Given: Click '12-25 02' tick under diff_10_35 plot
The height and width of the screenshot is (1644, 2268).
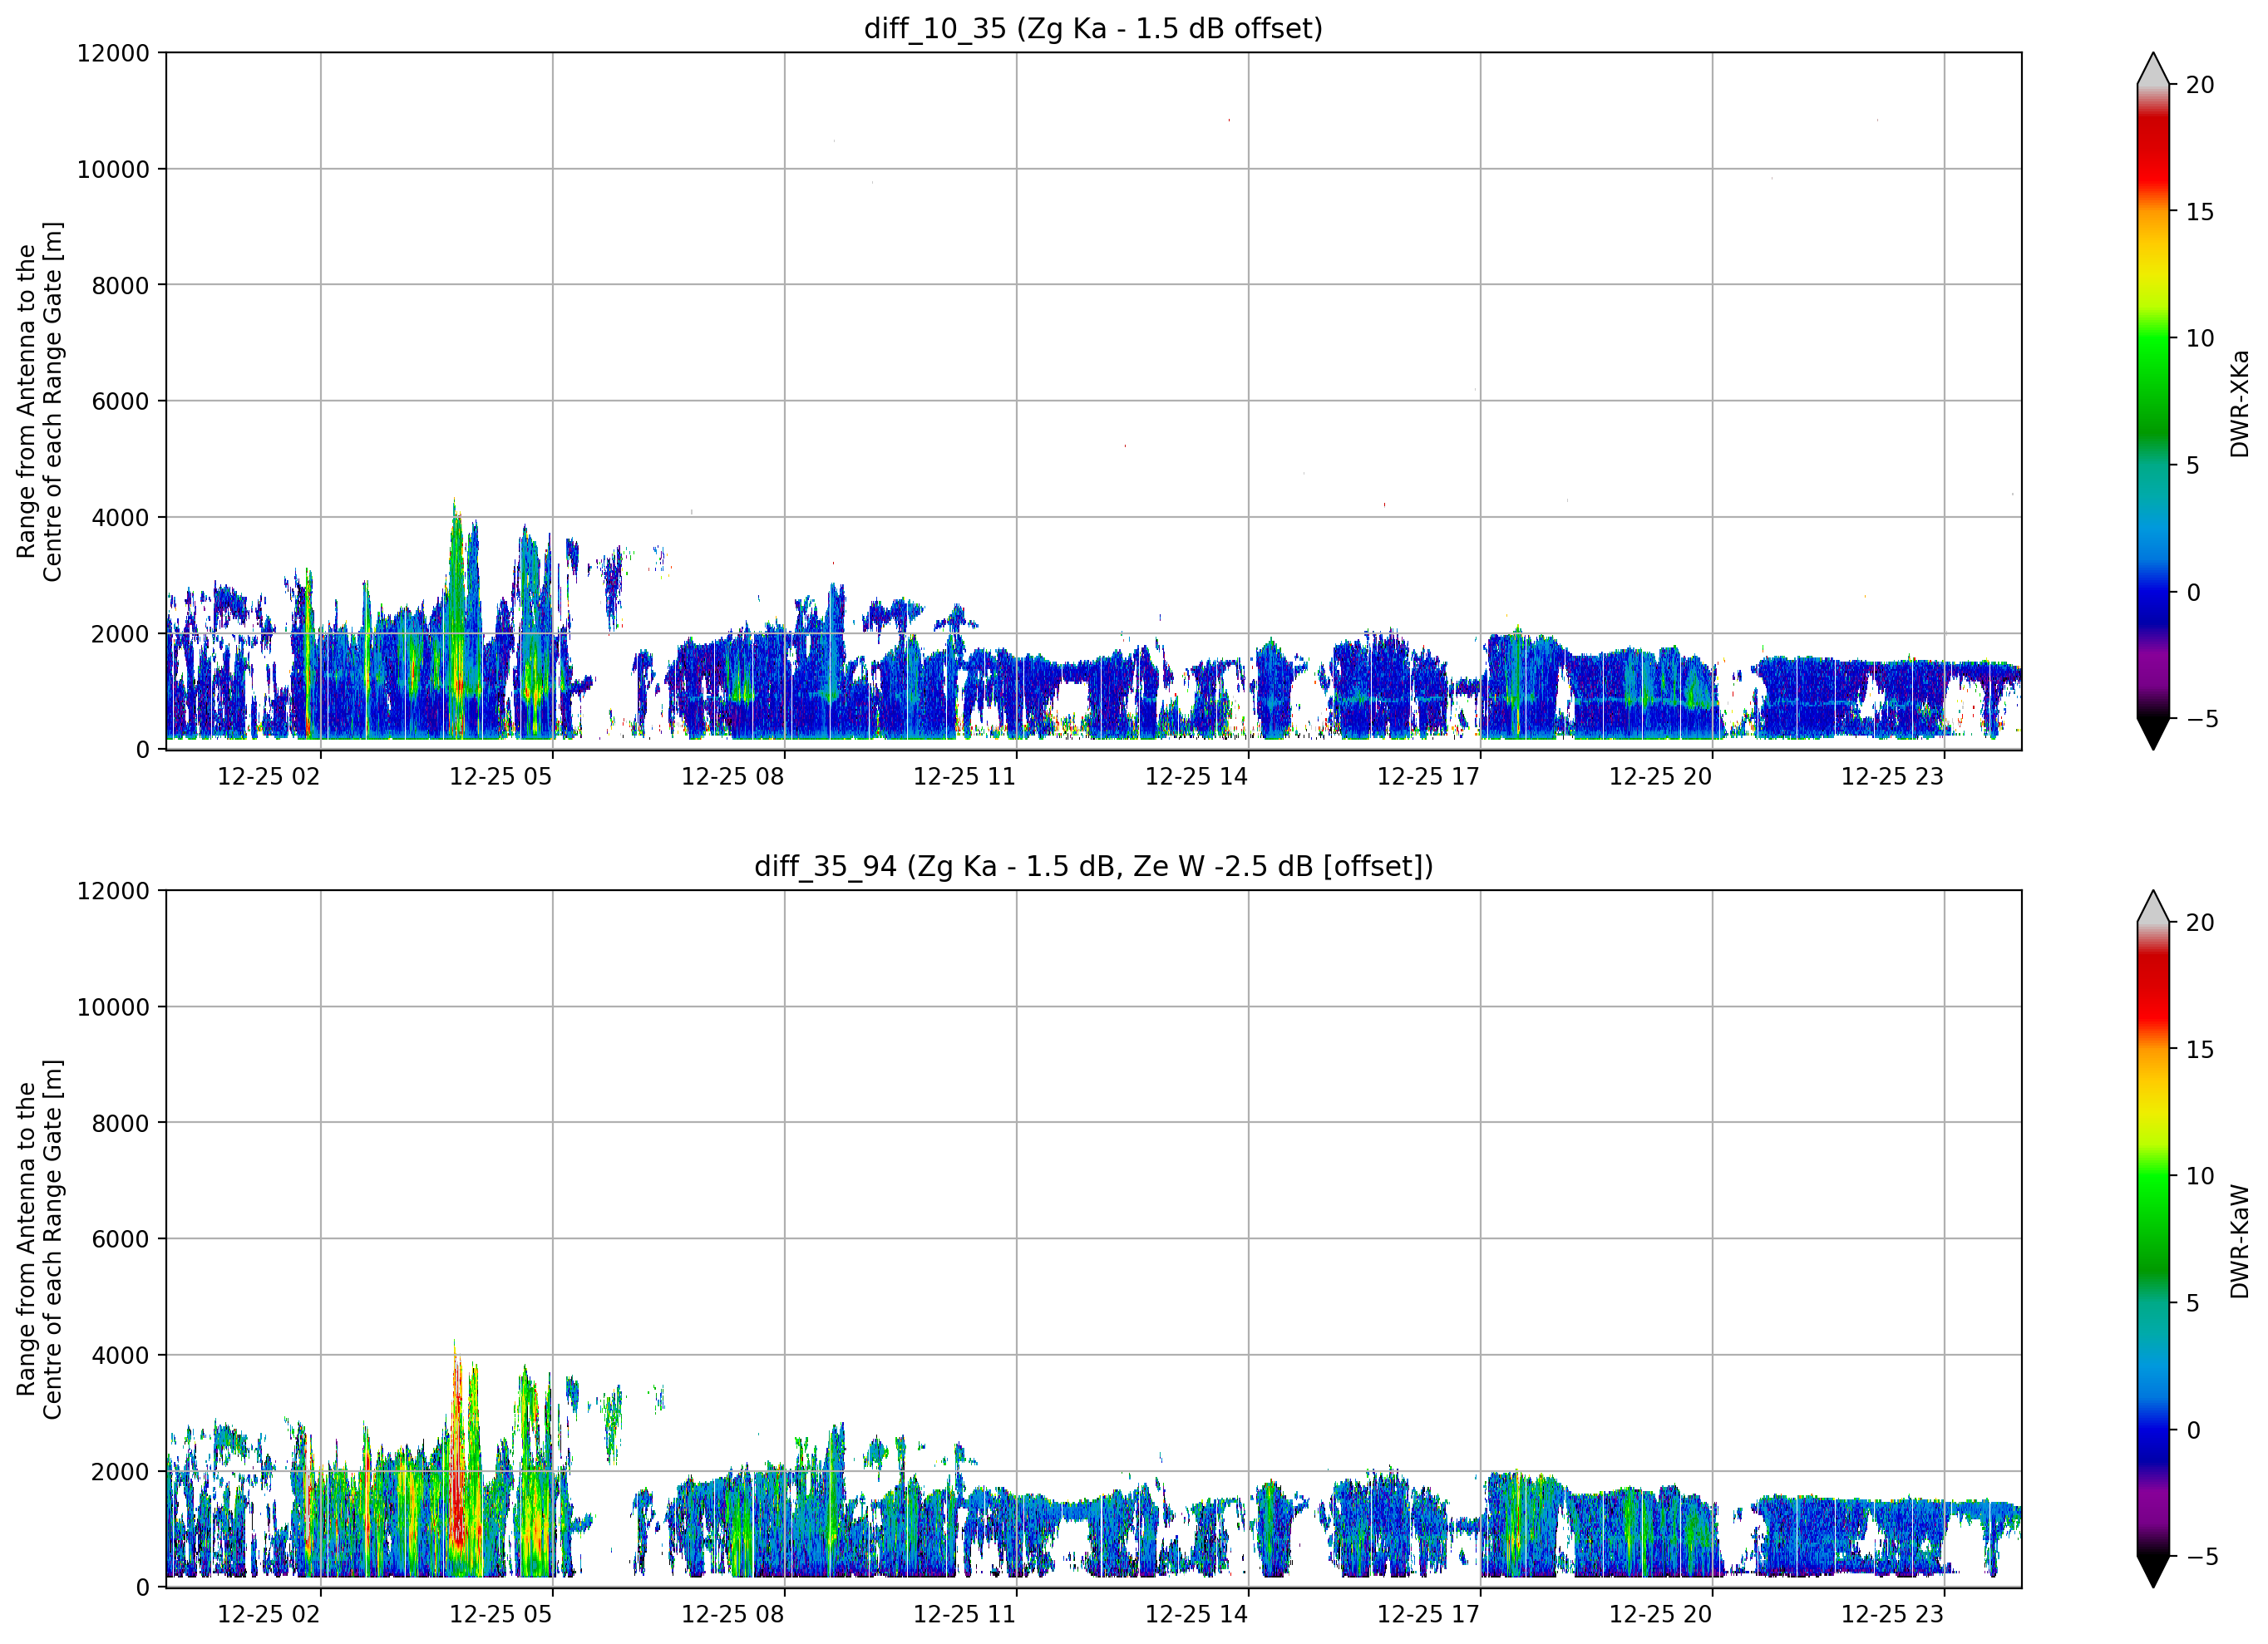Looking at the screenshot, I should (268, 776).
